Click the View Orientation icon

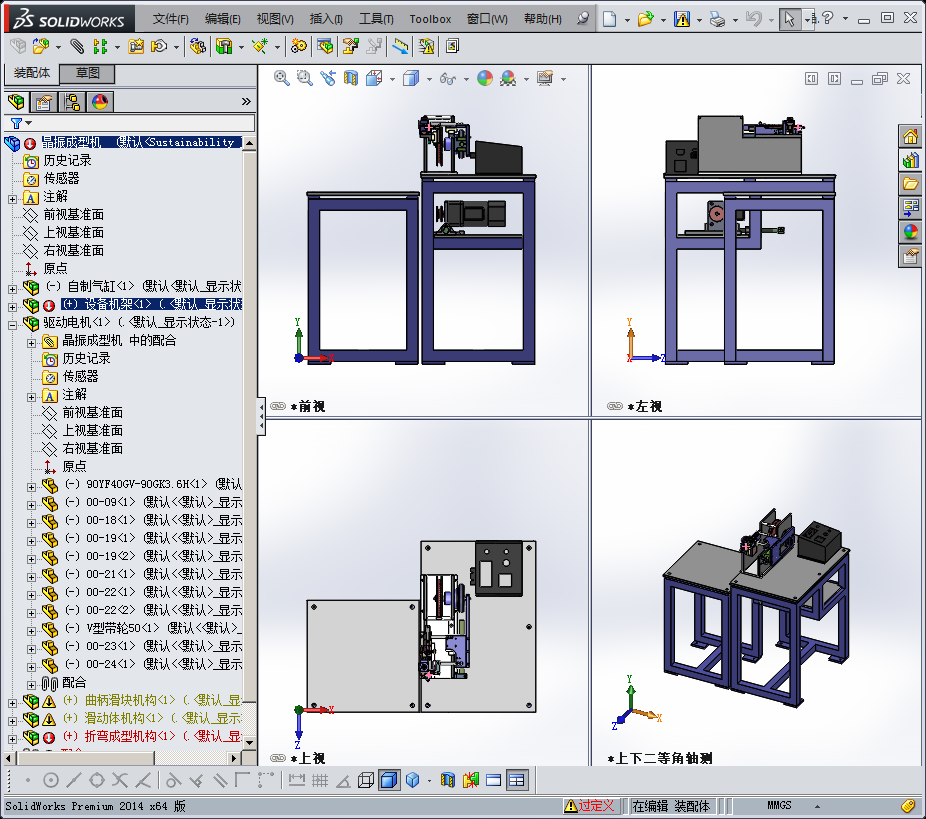[374, 78]
